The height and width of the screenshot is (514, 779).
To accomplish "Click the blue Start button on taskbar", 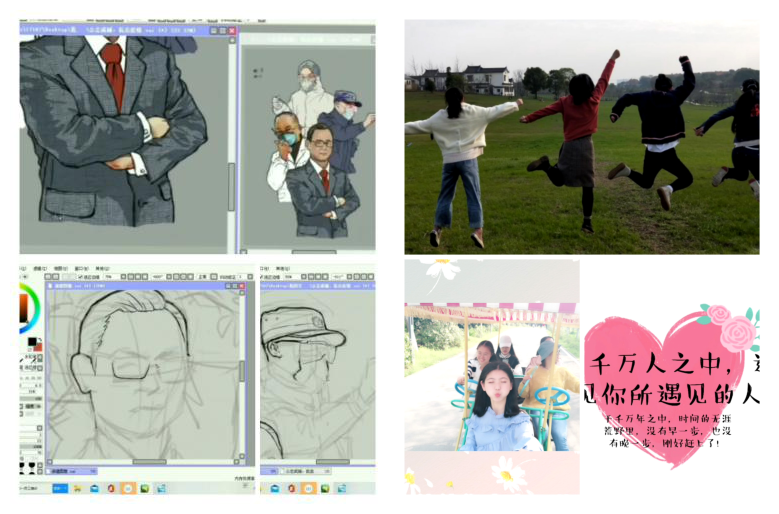I will point(58,488).
